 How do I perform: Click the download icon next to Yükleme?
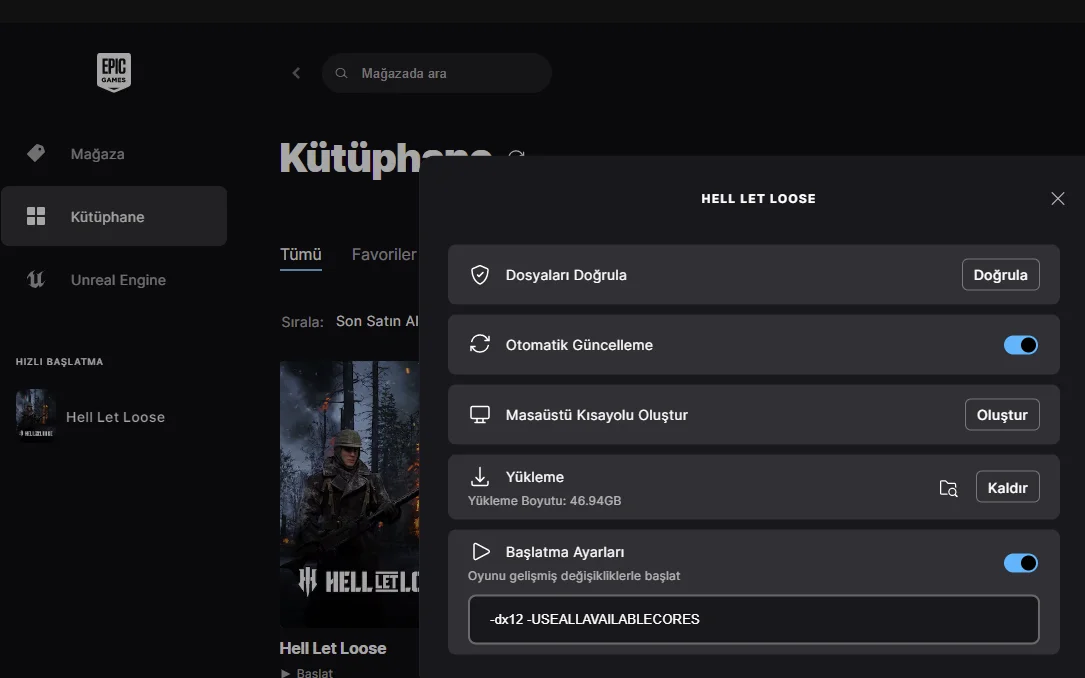point(480,477)
